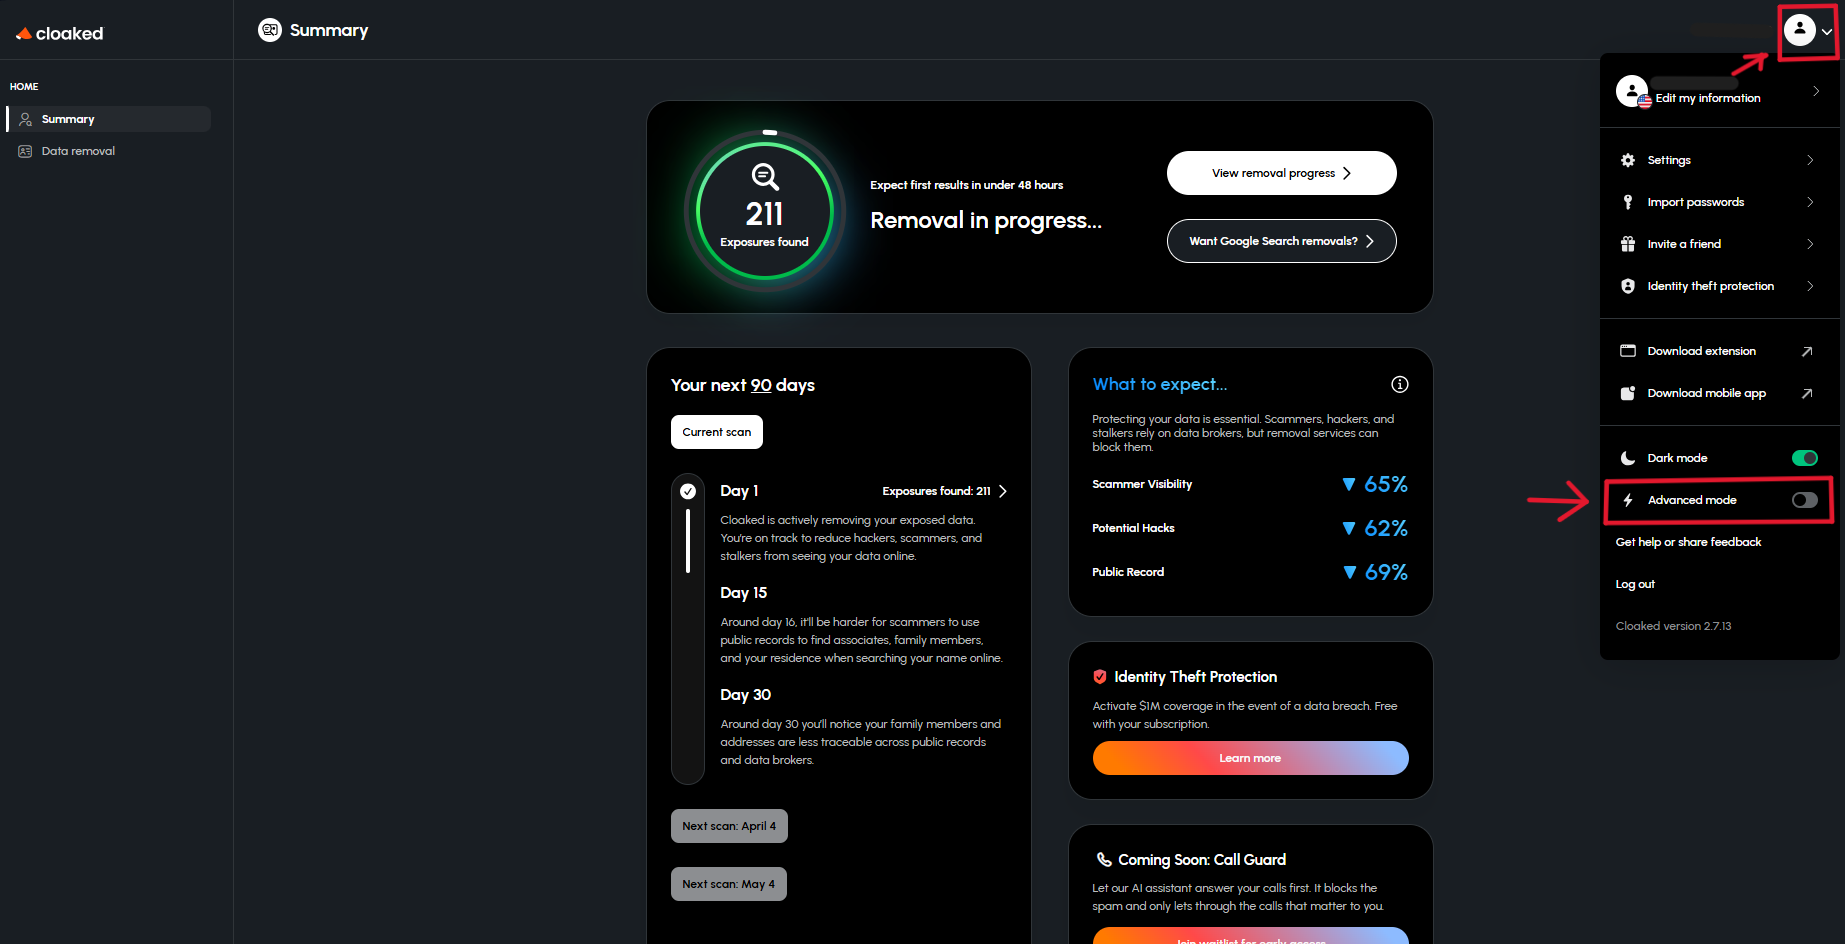
Task: Click the Current scan button
Action: 717,432
